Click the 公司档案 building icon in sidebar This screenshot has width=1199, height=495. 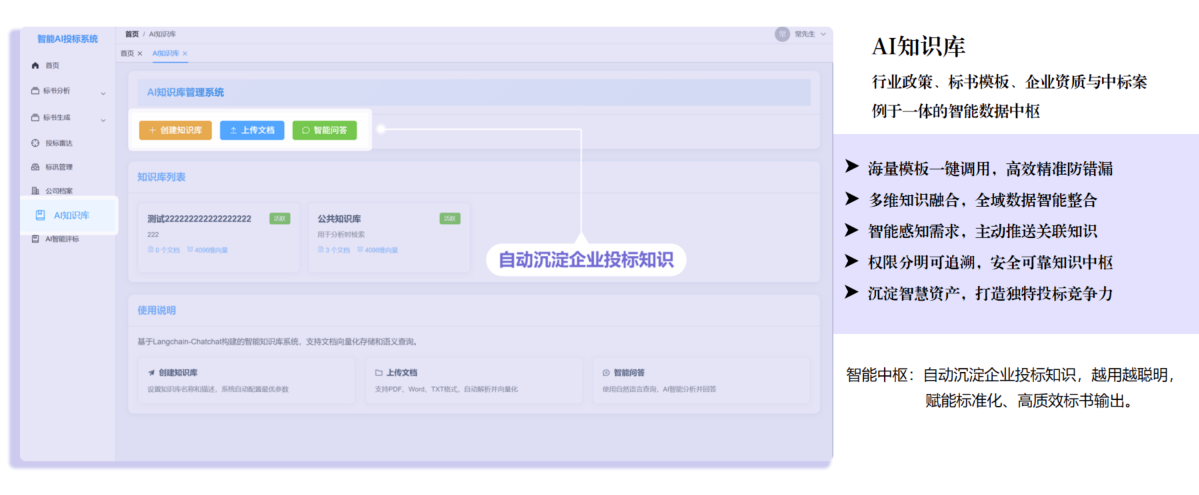36,191
